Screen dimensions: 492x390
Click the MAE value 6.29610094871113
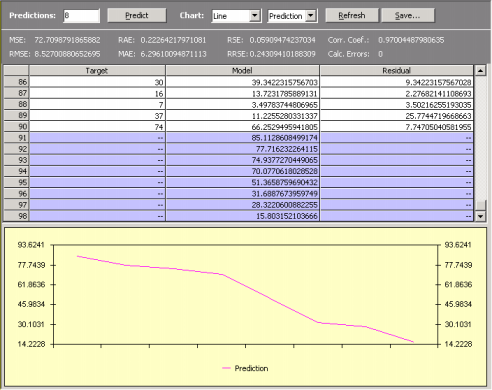pos(173,54)
